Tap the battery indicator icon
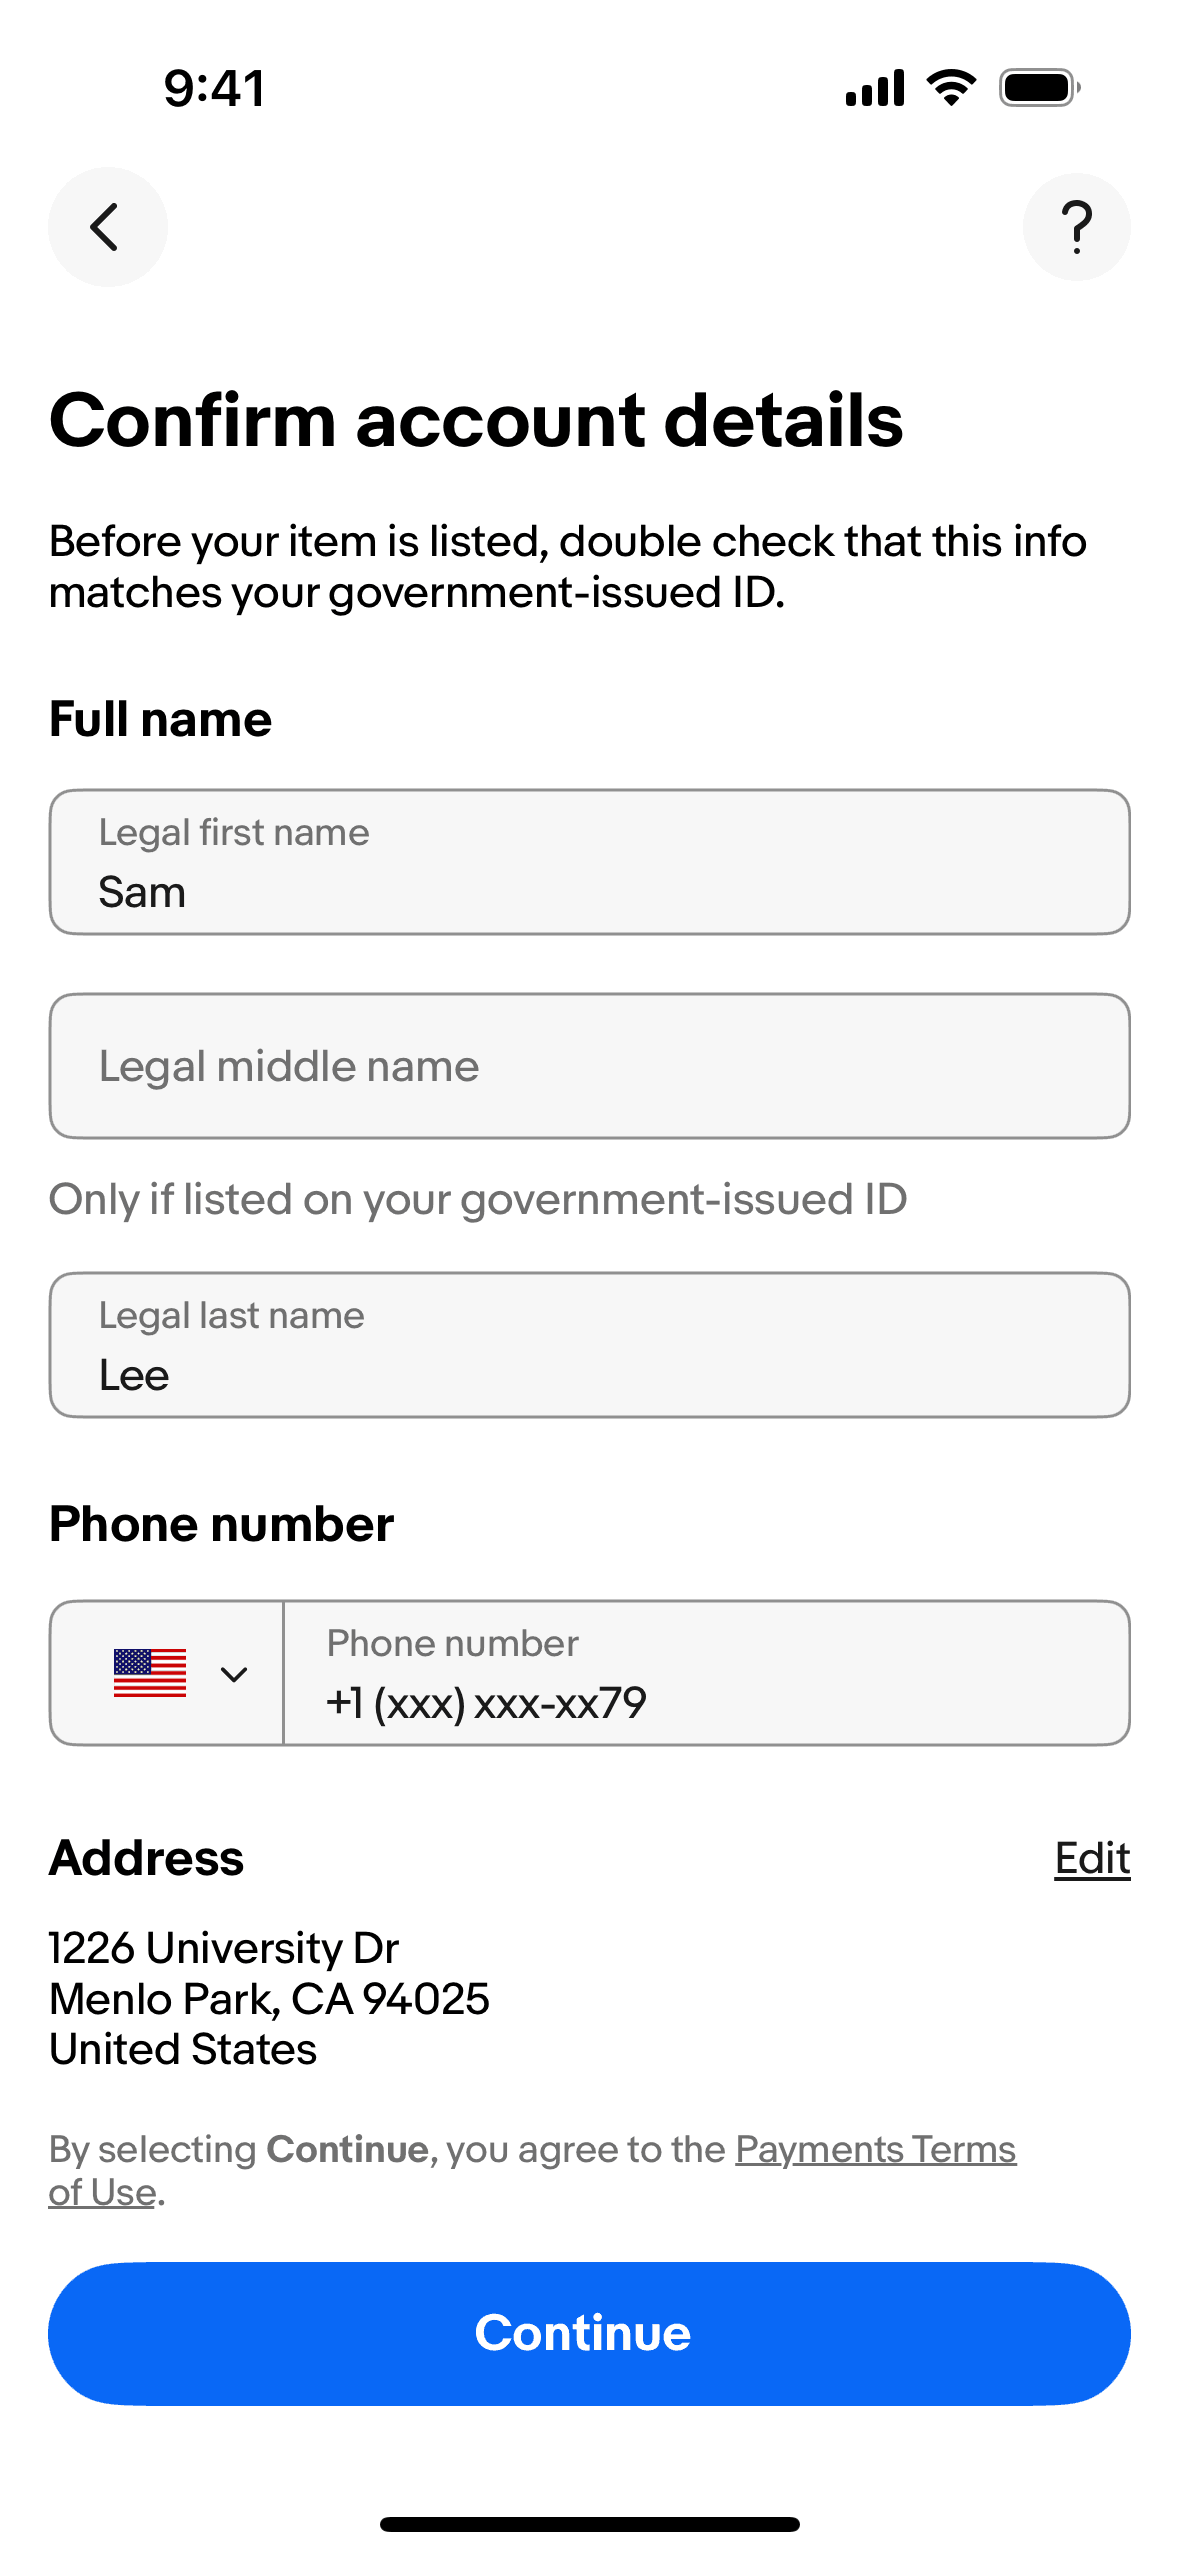 (1039, 88)
